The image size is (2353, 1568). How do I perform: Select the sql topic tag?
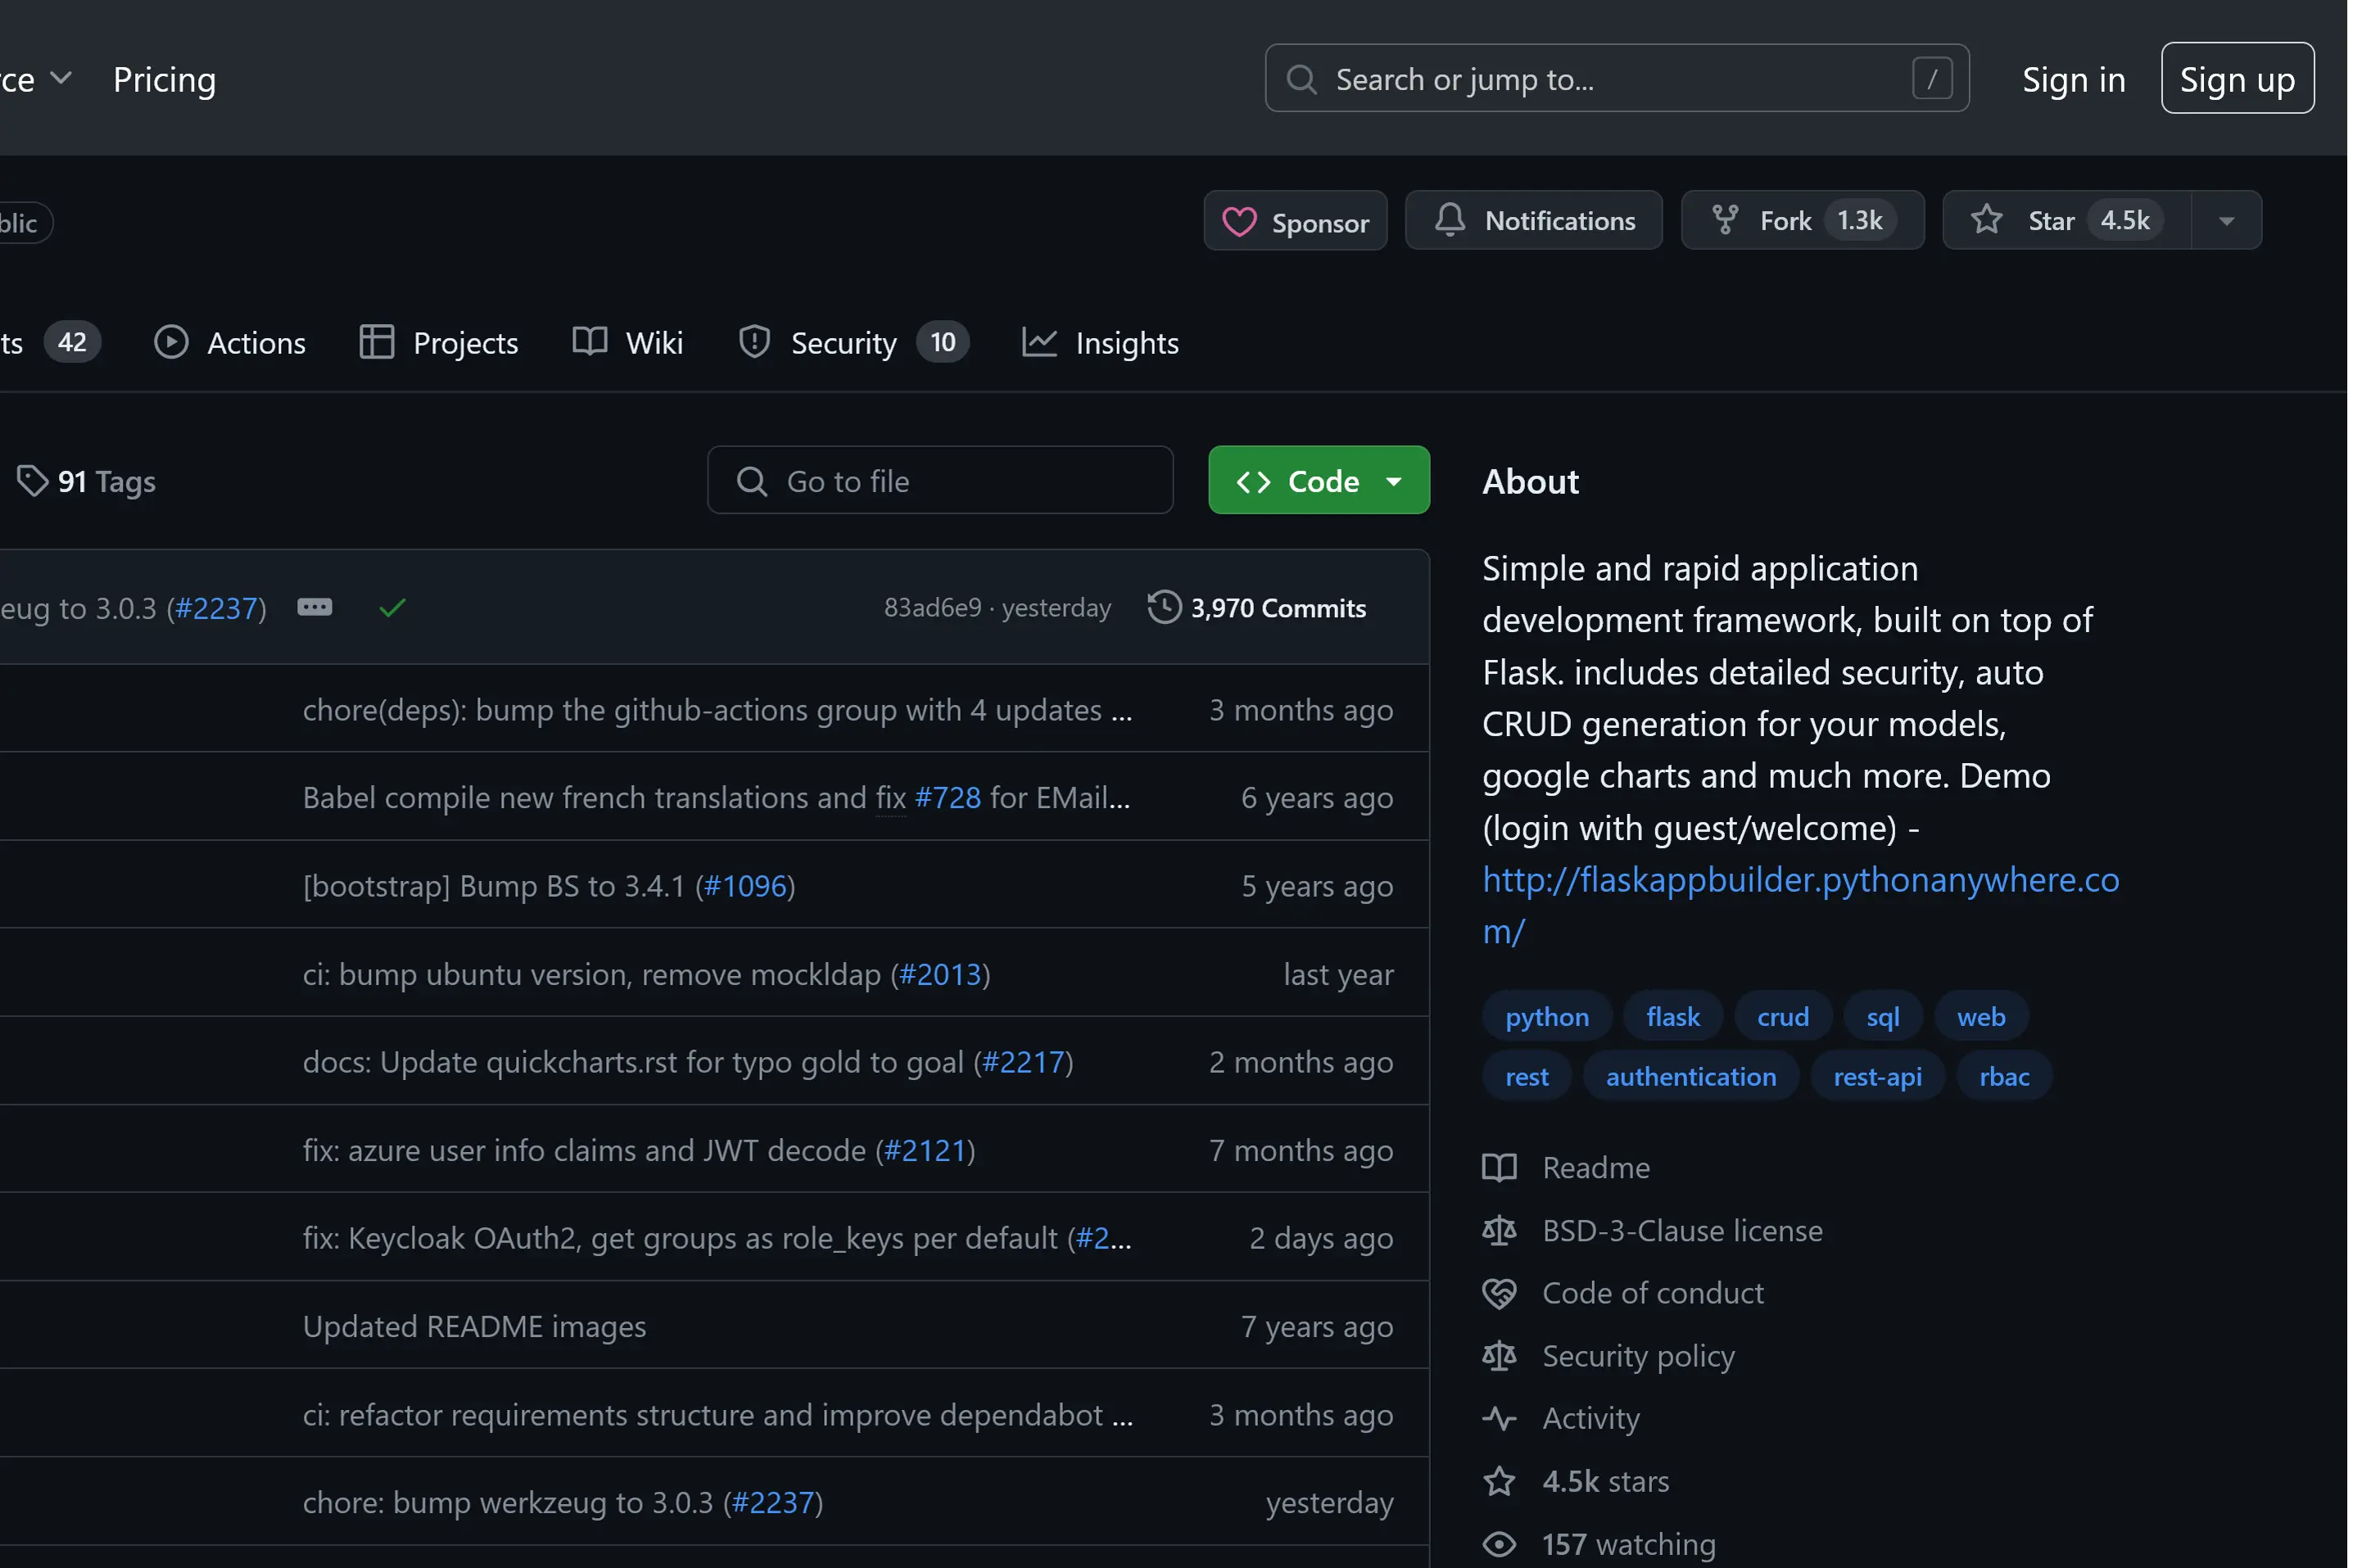coord(1882,1016)
